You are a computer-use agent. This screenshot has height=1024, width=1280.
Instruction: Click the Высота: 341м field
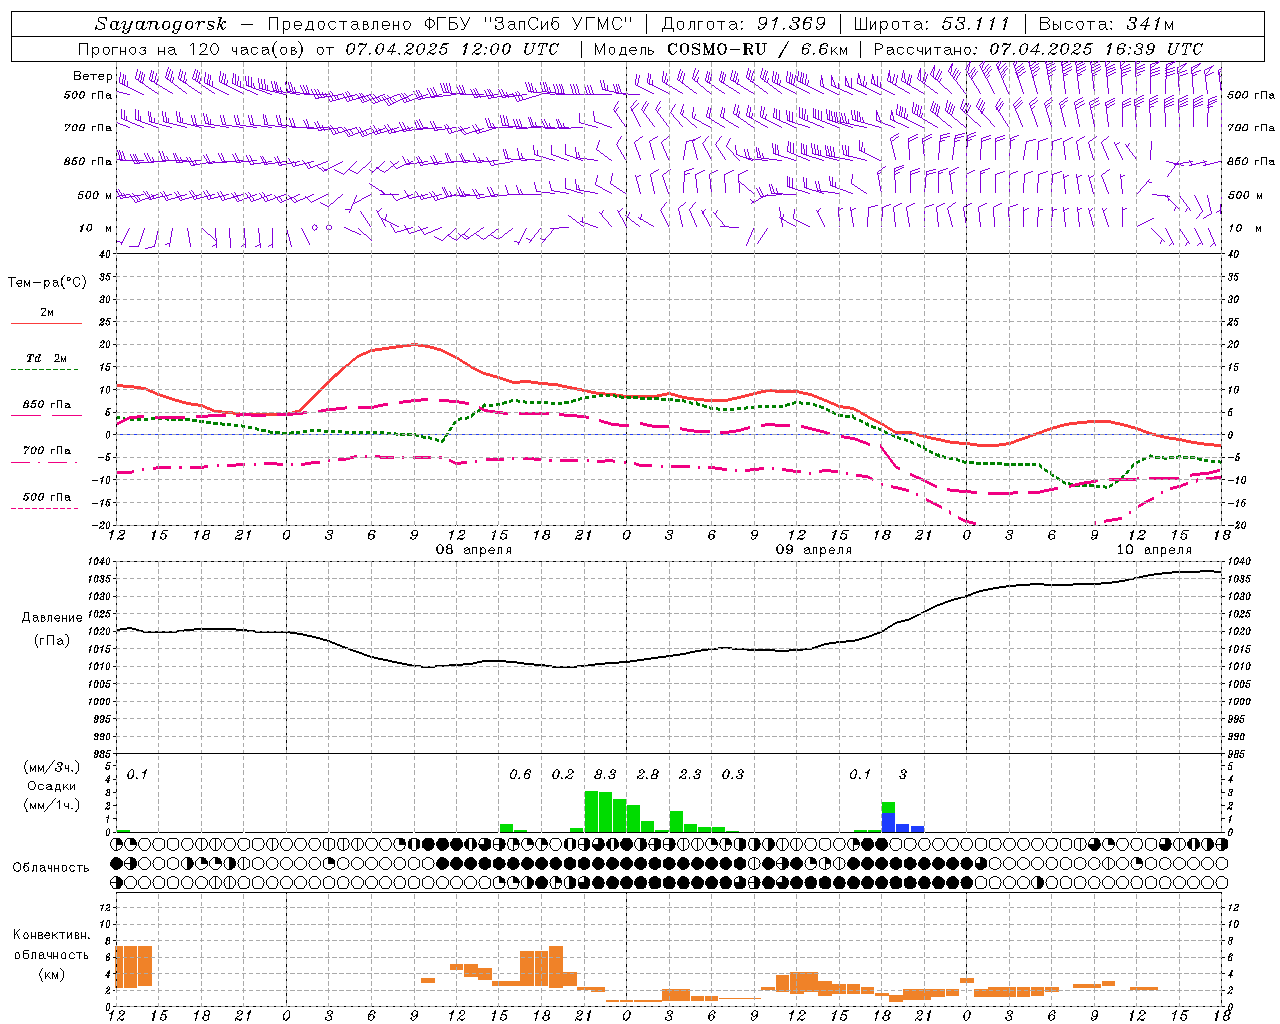click(1106, 24)
